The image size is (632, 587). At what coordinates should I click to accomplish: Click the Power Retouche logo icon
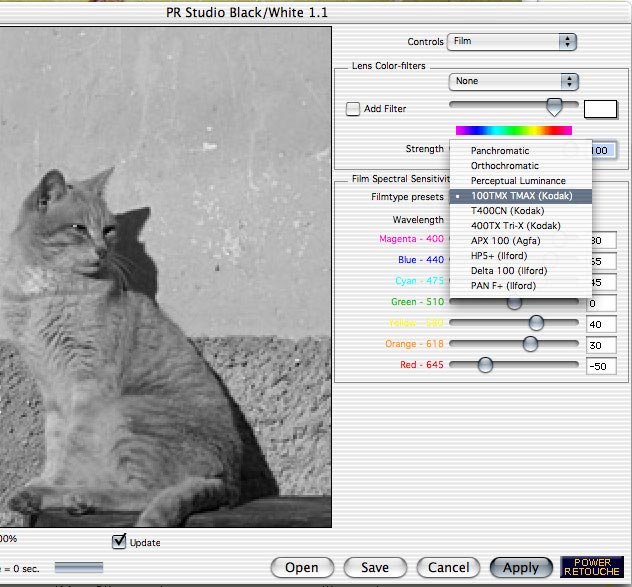click(592, 567)
